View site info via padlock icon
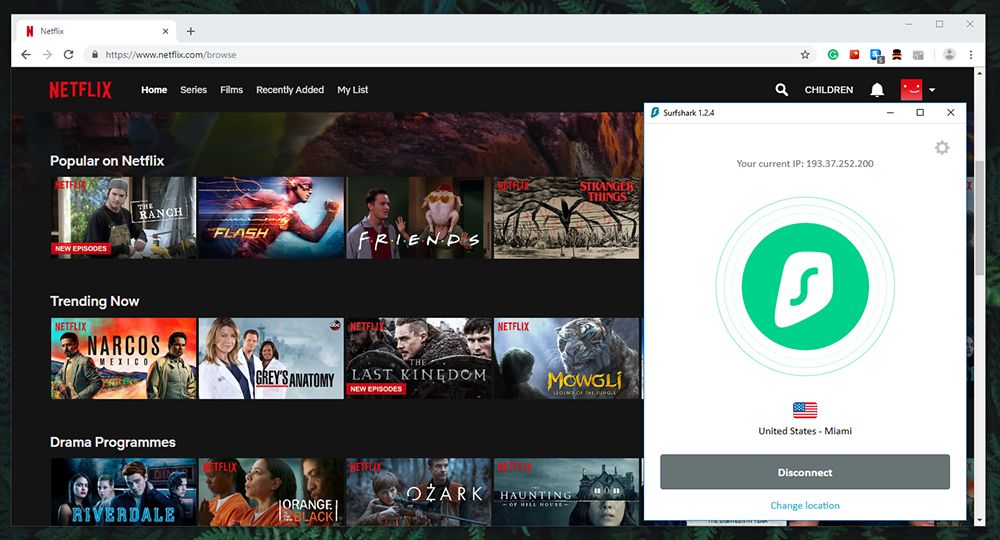1000x540 pixels. (95, 55)
